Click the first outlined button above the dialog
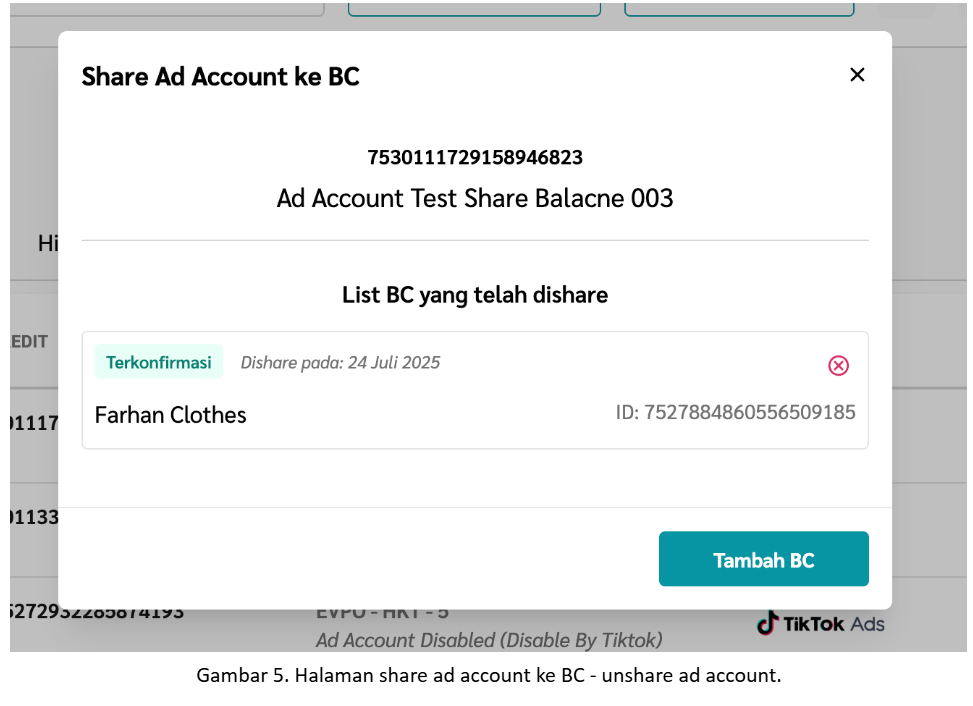The height and width of the screenshot is (706, 973). (x=474, y=9)
